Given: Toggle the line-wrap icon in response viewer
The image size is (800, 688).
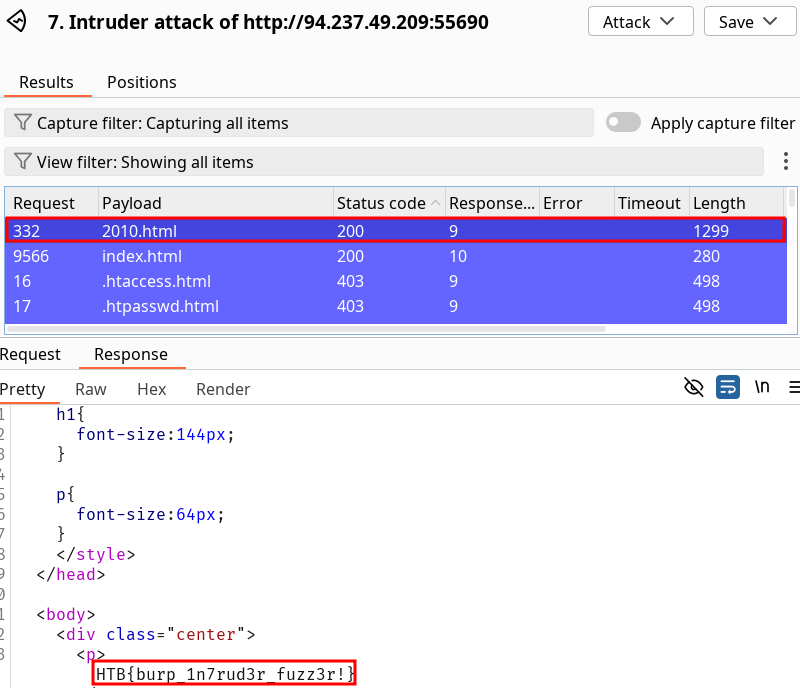Looking at the screenshot, I should point(728,388).
